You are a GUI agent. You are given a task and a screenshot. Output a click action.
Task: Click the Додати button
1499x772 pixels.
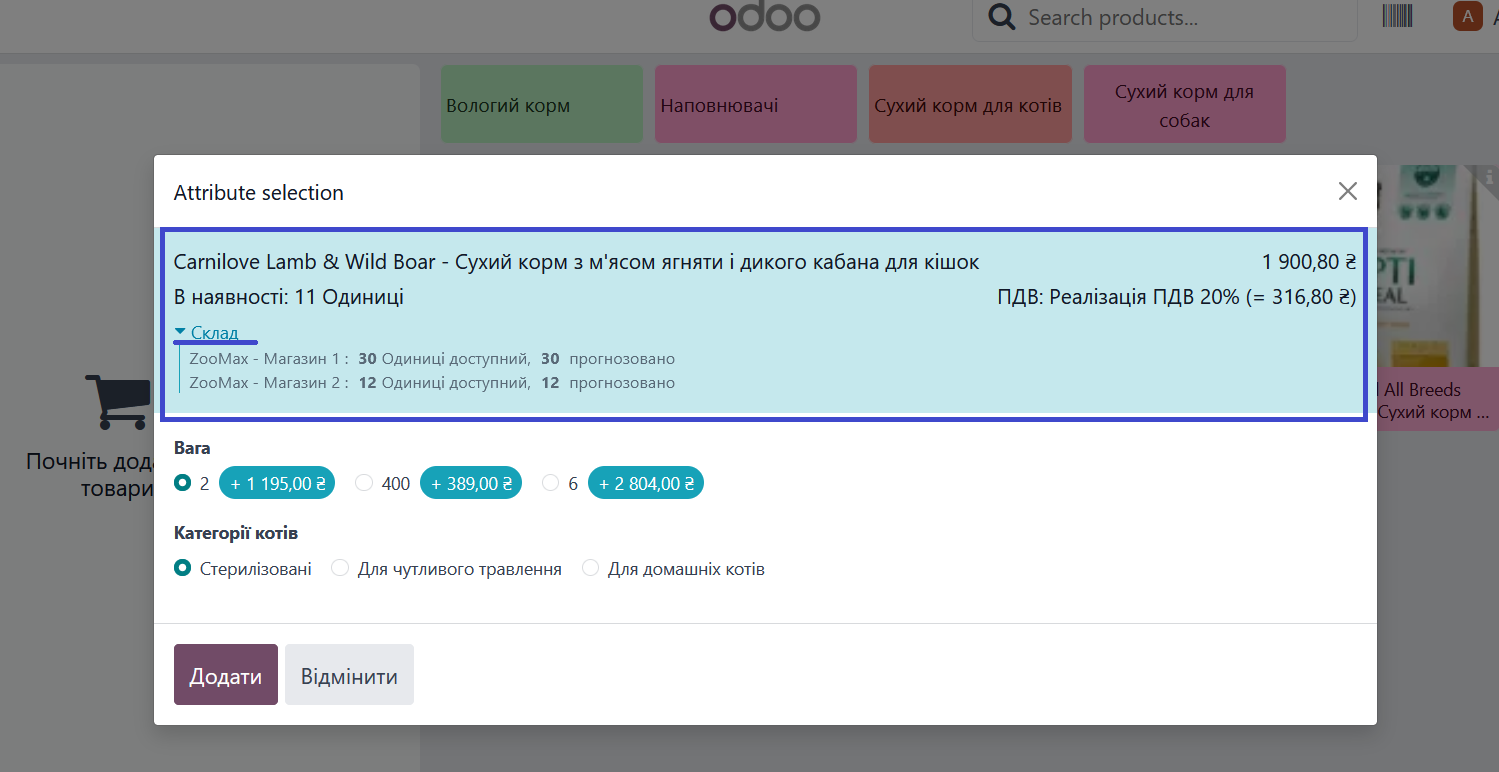click(225, 674)
